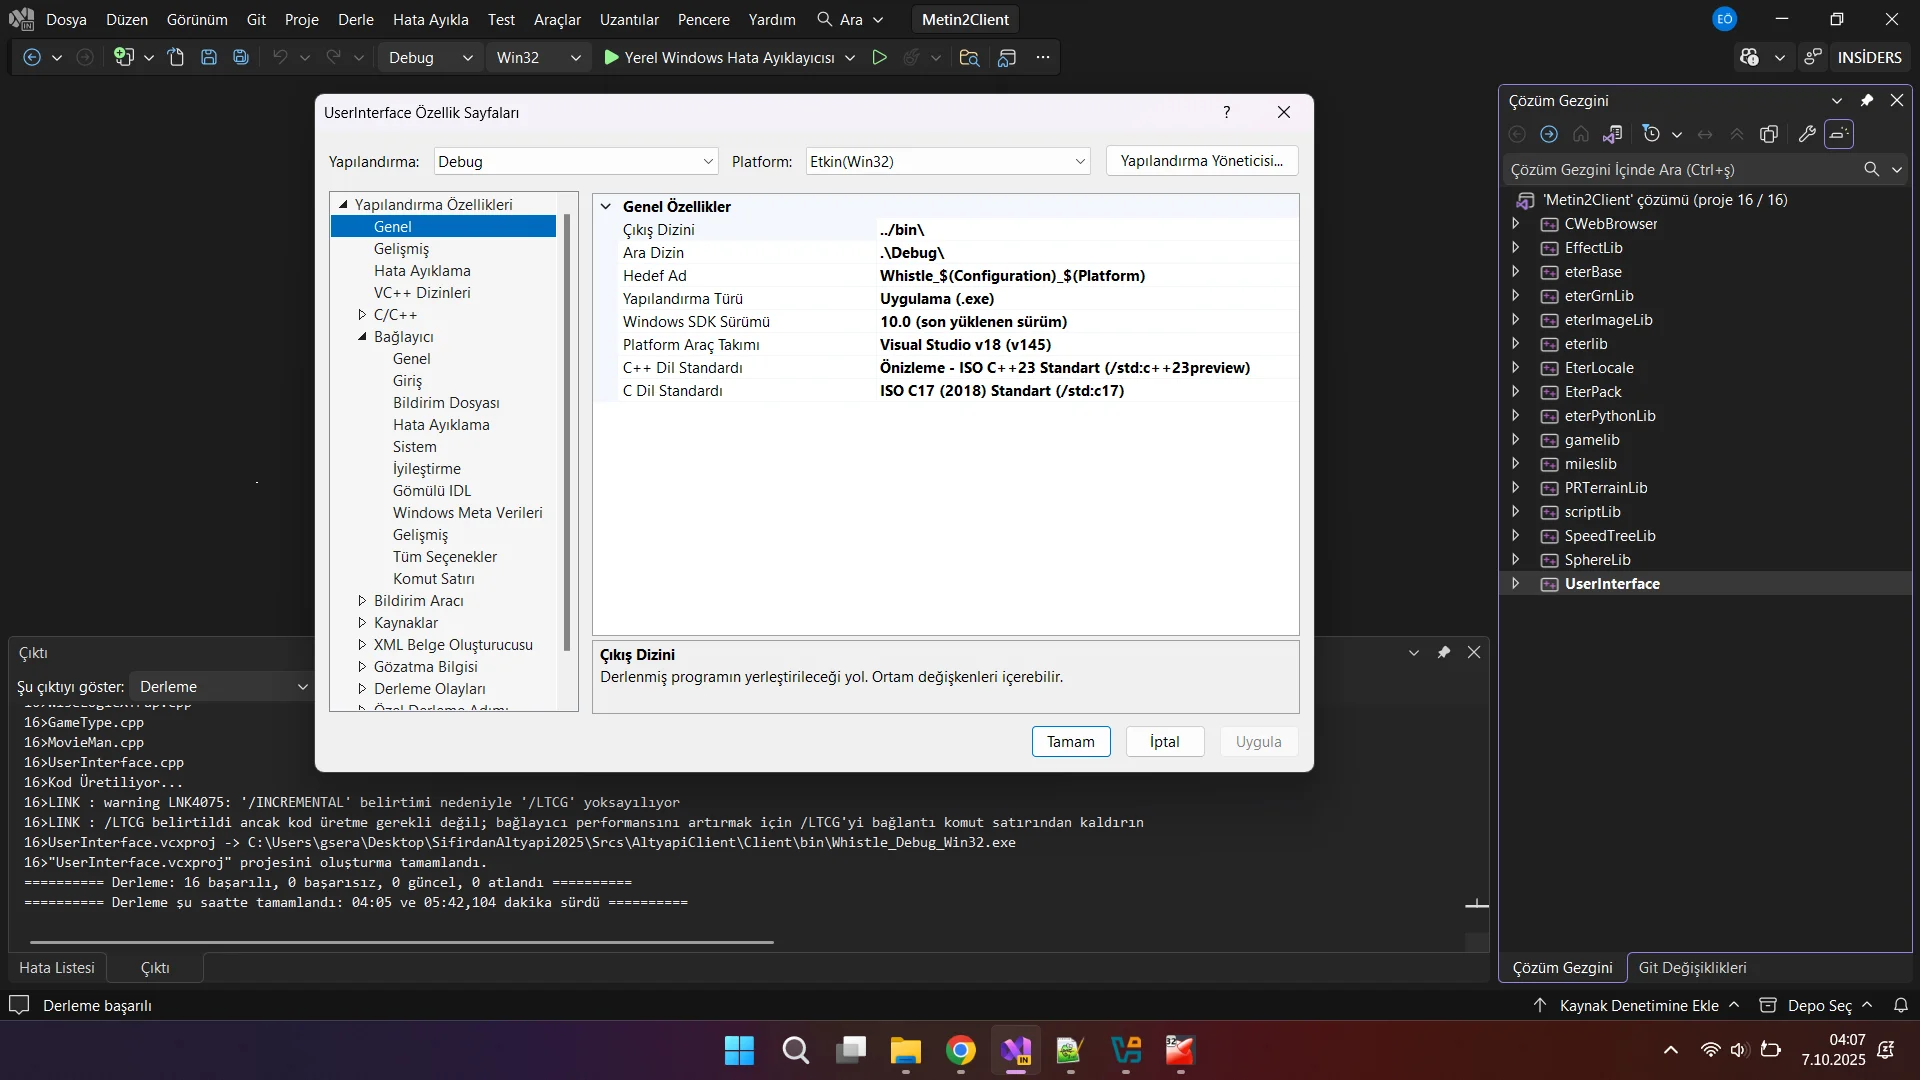
Task: Click the Tamam button
Action: point(1070,741)
